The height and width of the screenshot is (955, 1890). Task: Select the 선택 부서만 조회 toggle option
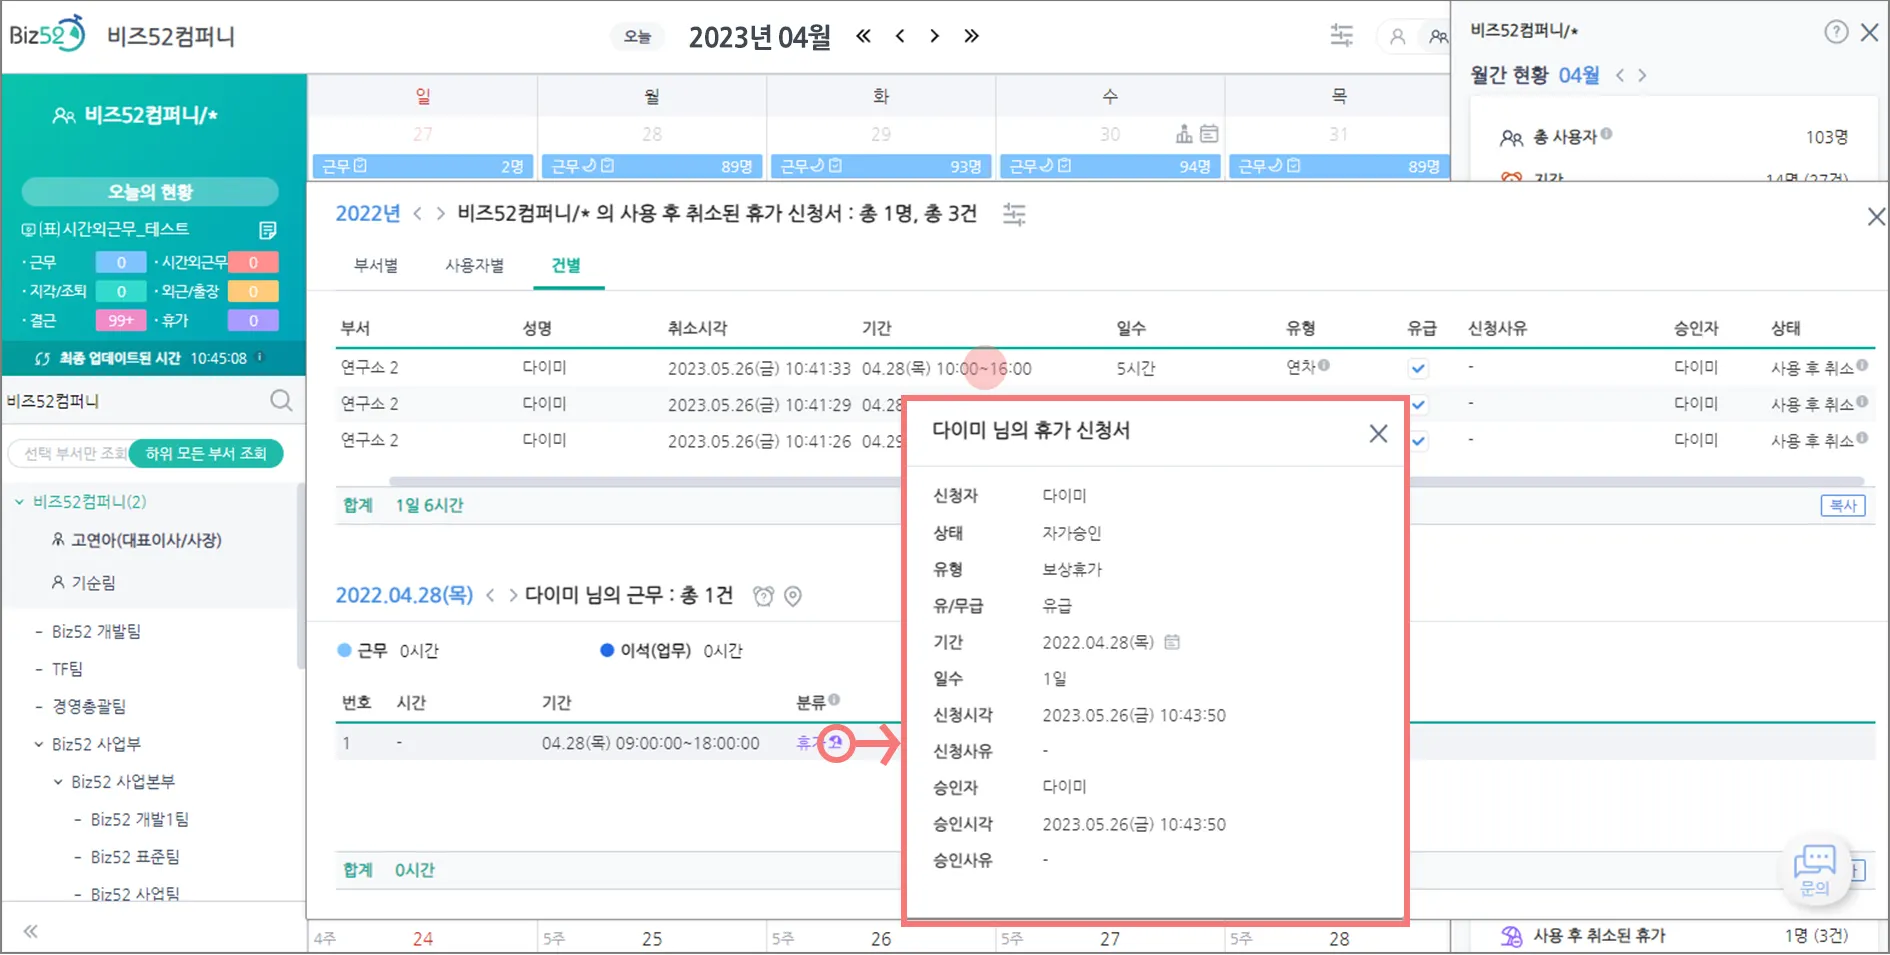pyautogui.click(x=73, y=453)
